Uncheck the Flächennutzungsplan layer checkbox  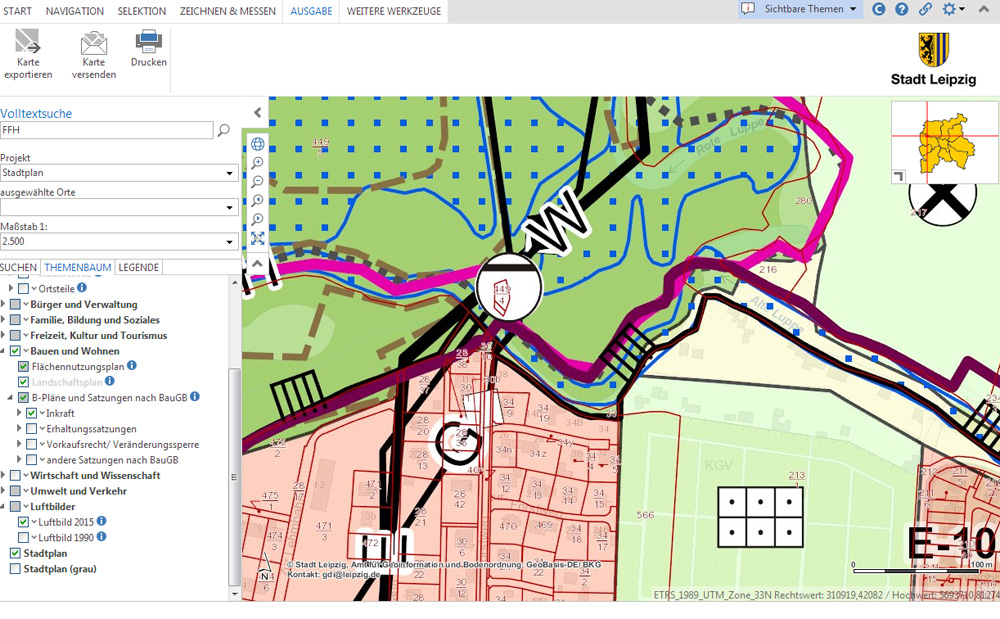click(24, 367)
